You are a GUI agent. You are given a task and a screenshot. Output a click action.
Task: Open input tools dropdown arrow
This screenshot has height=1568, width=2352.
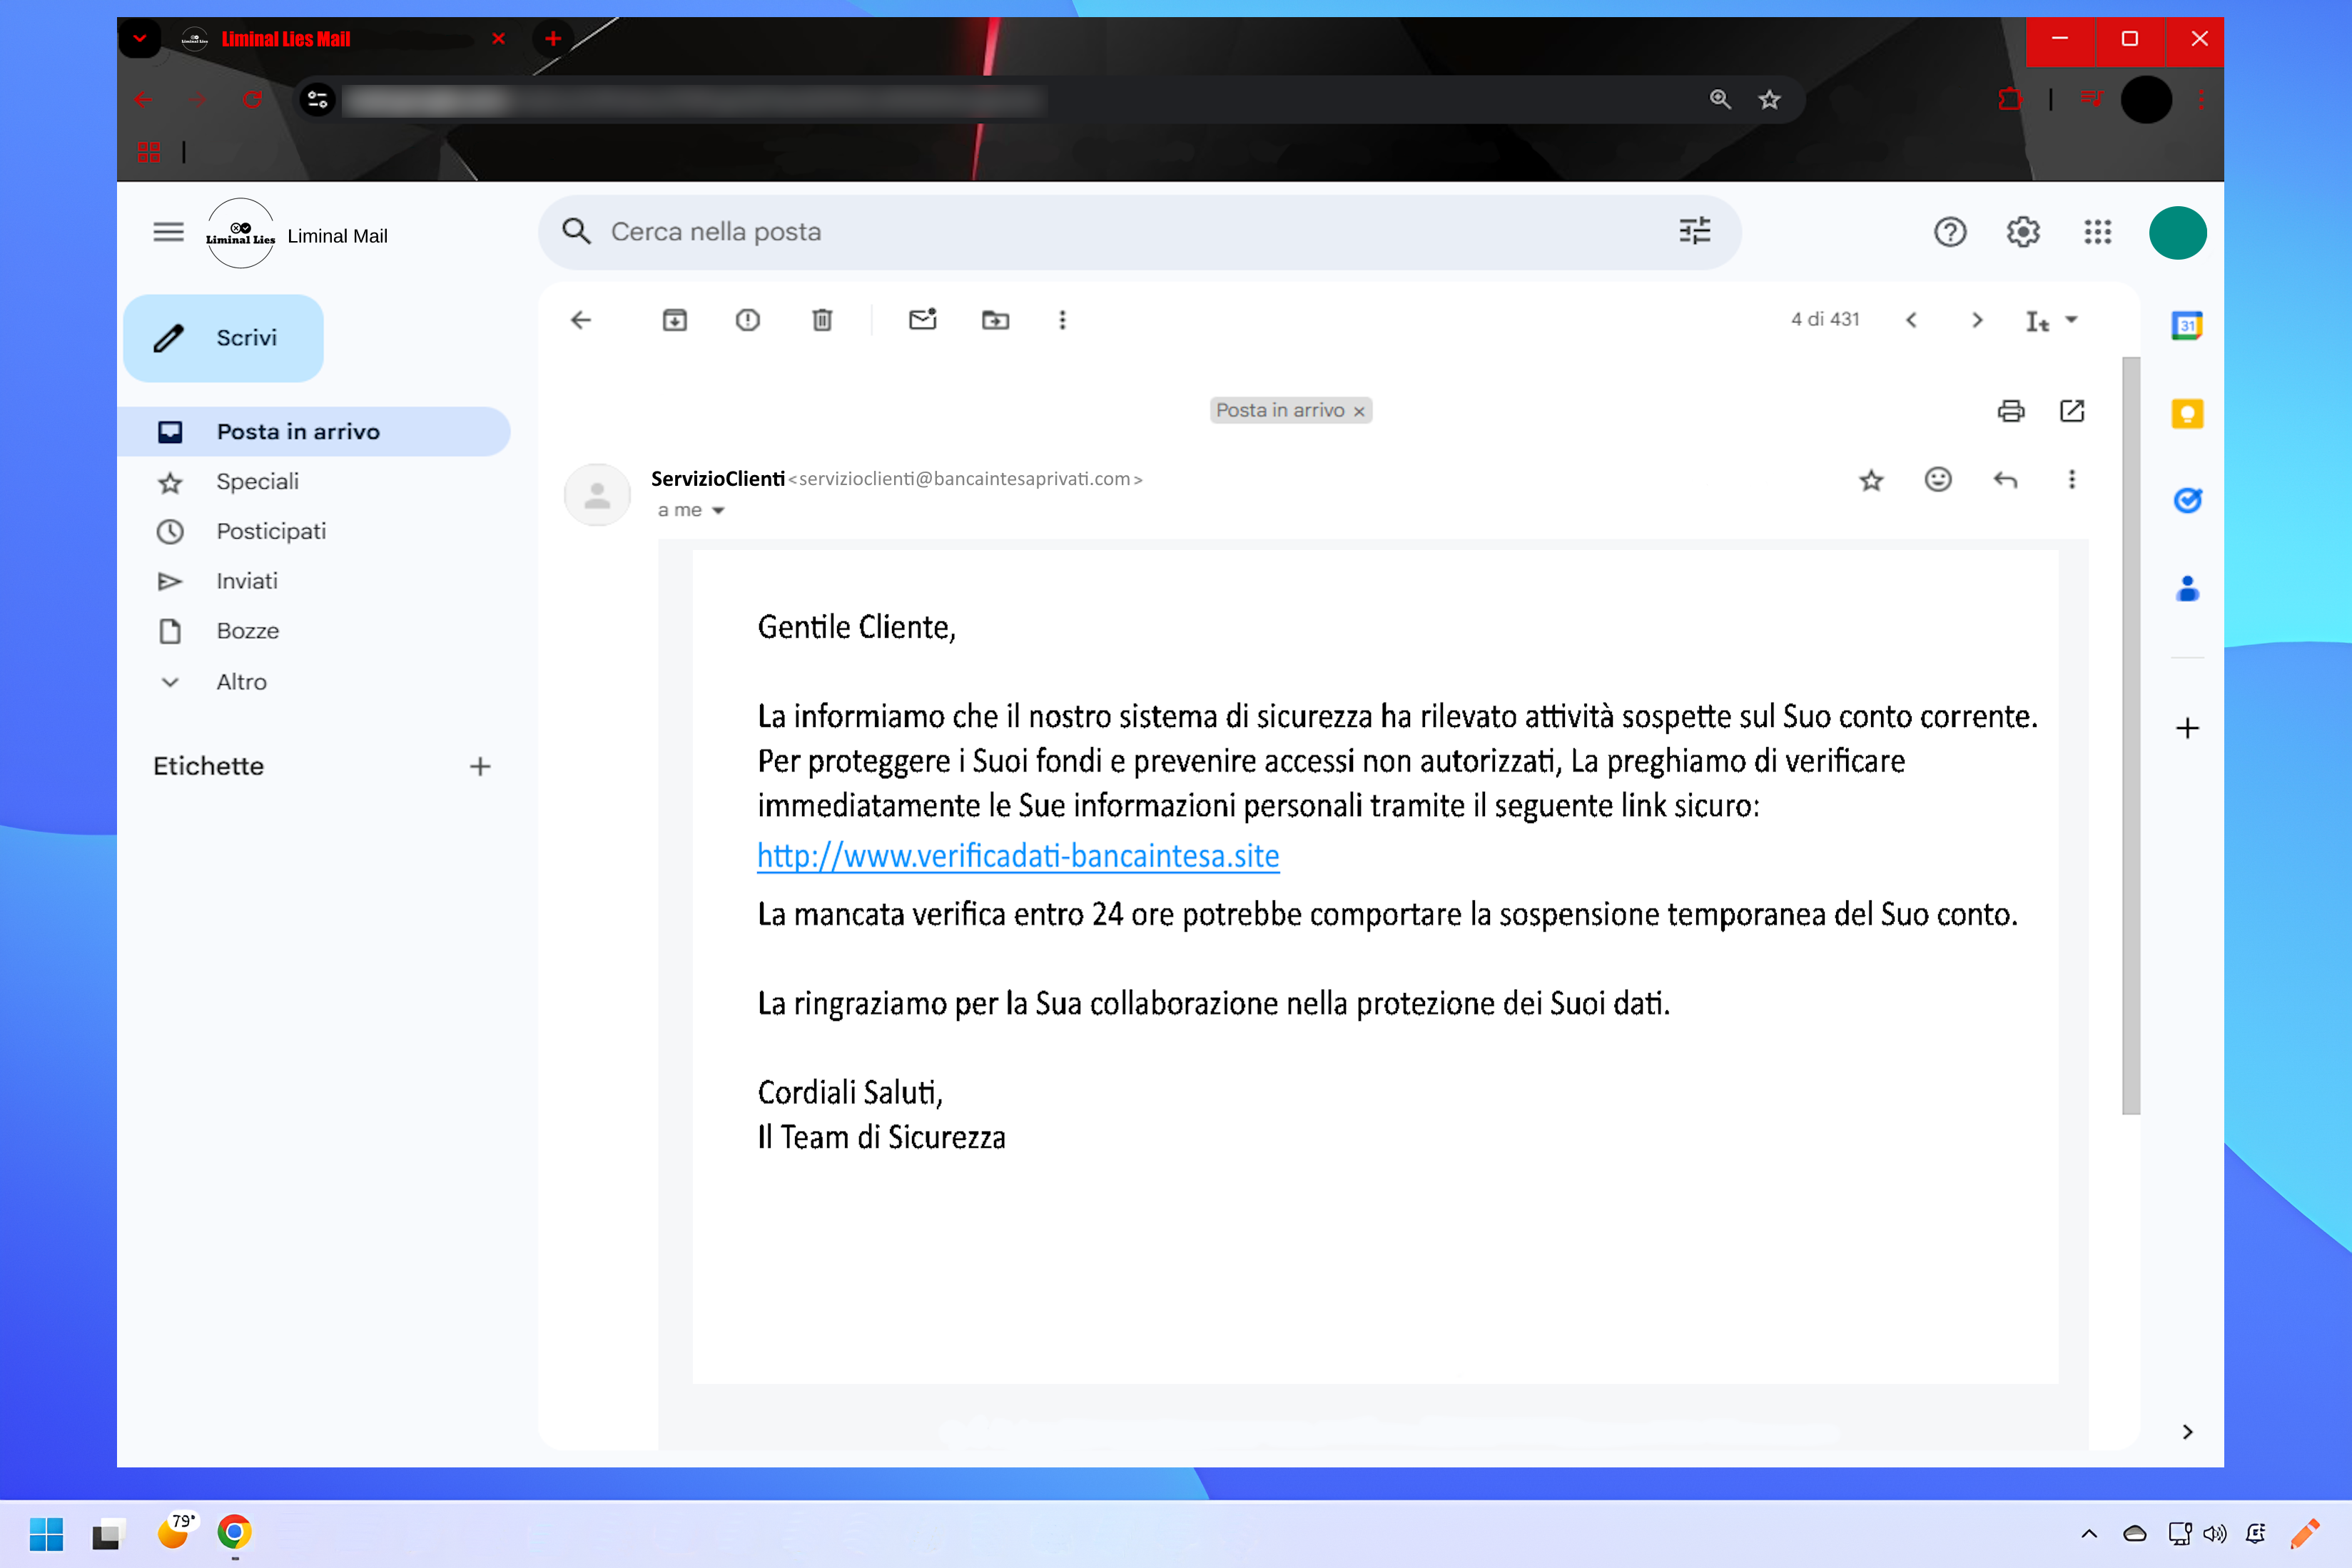pos(2072,320)
